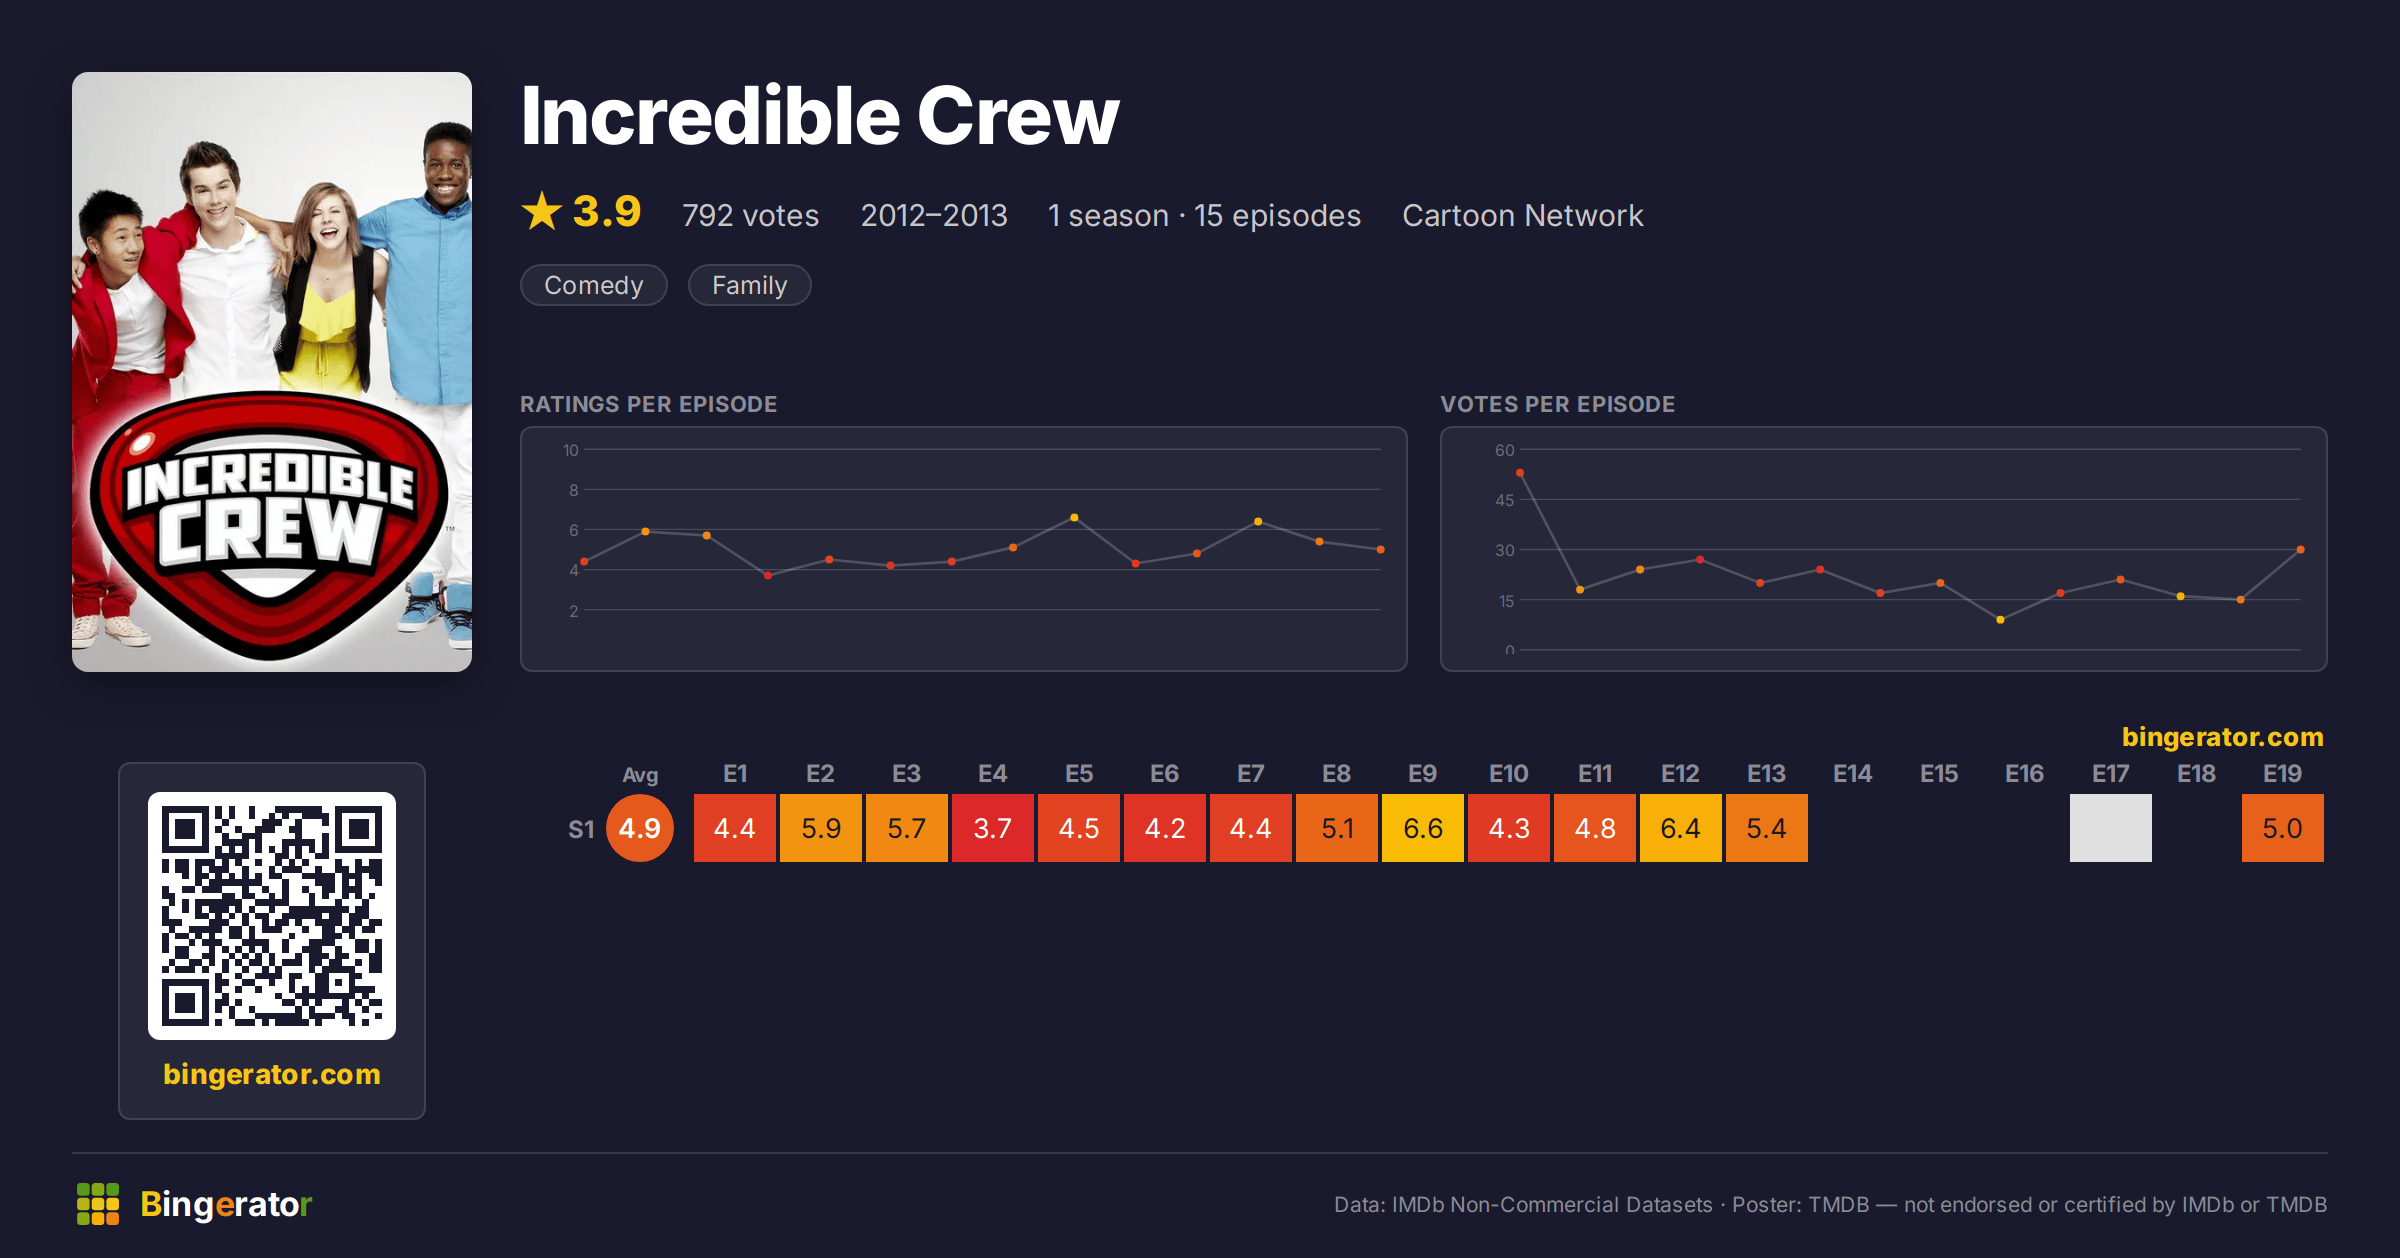The height and width of the screenshot is (1258, 2400).
Task: Select the season average 4.9 circle
Action: (x=640, y=828)
